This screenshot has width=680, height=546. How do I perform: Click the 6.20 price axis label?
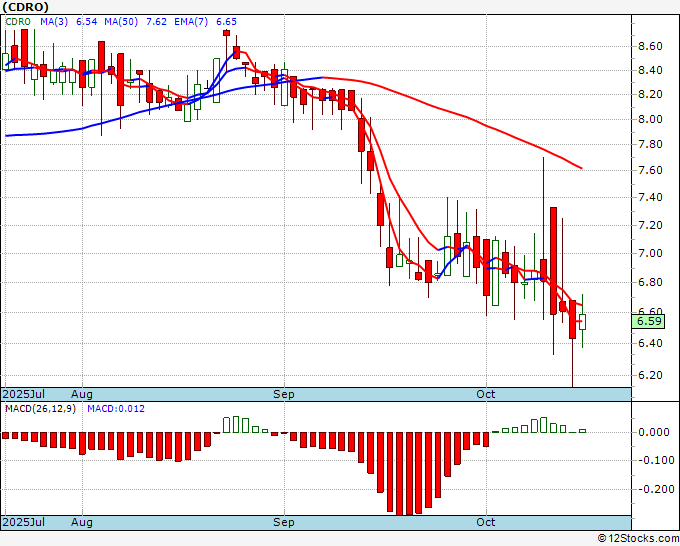pos(650,375)
